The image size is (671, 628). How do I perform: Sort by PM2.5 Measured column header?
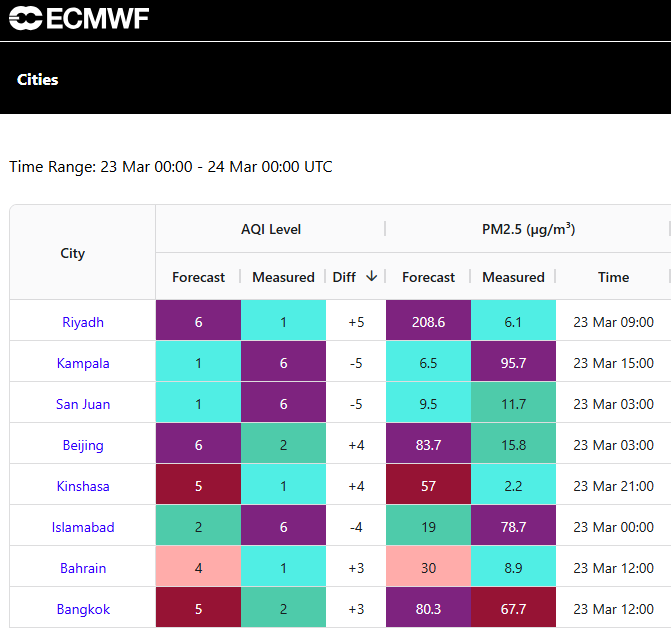pyautogui.click(x=513, y=277)
